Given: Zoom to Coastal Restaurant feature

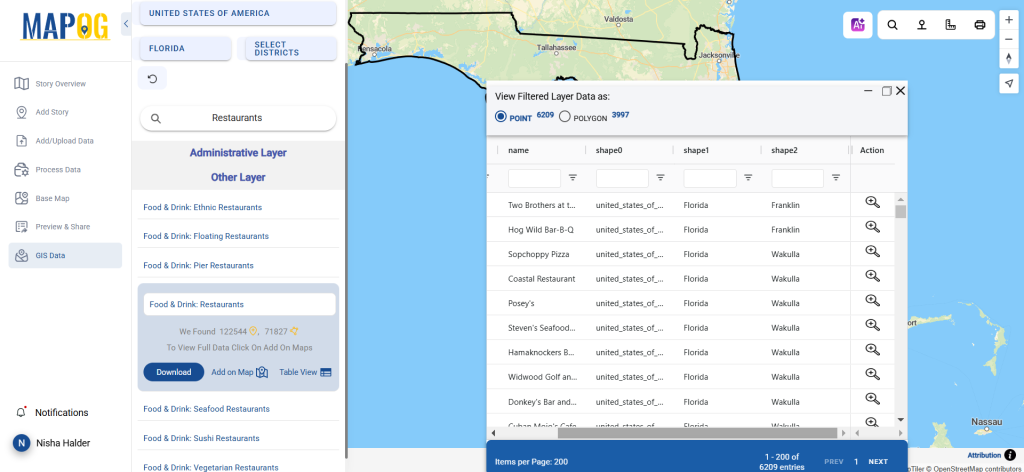Looking at the screenshot, I should coord(872,275).
